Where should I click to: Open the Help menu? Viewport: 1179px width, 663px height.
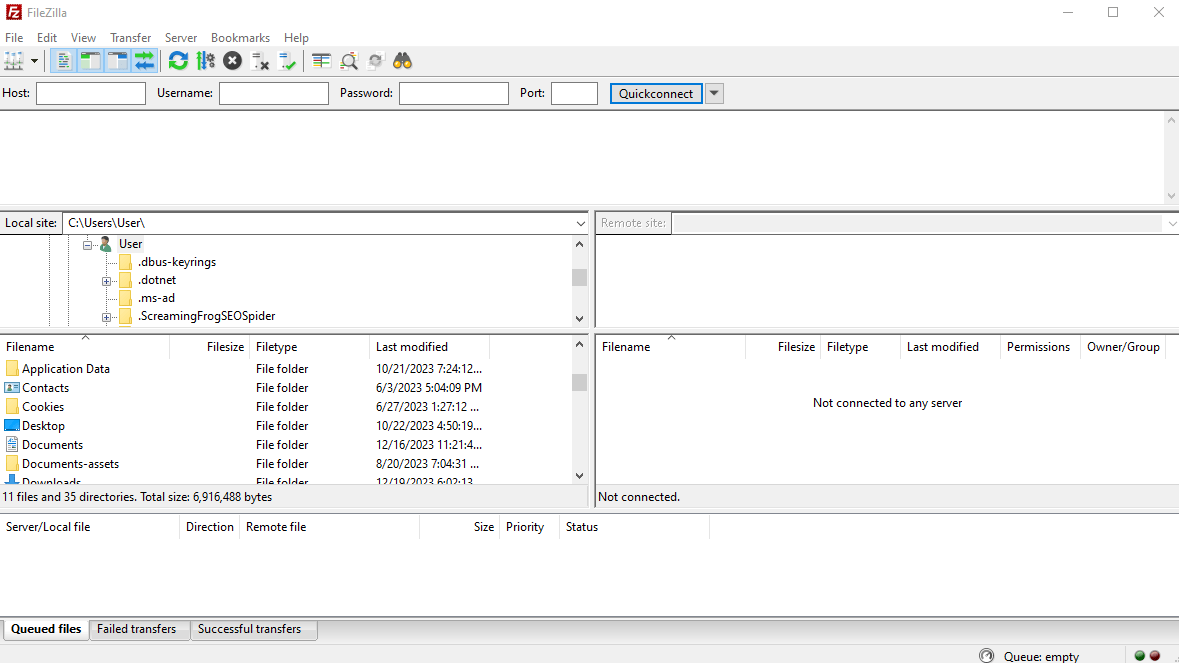pyautogui.click(x=296, y=38)
